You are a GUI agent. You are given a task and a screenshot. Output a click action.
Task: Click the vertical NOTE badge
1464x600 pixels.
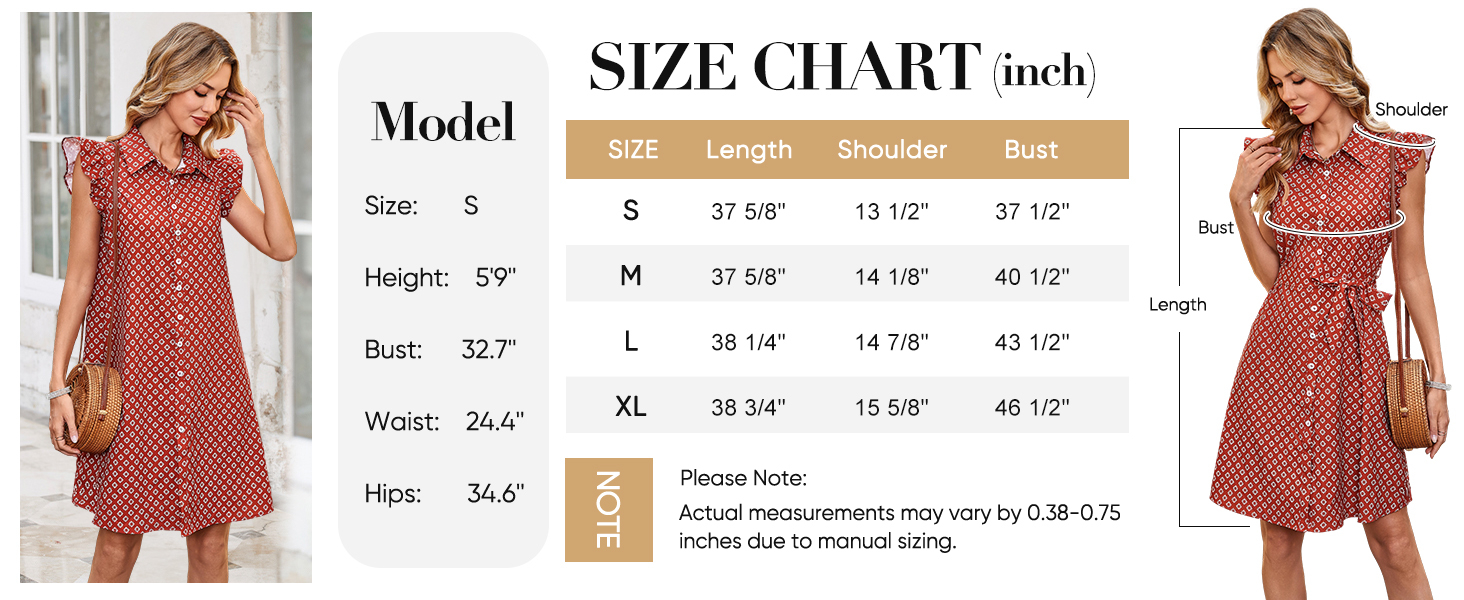point(609,510)
